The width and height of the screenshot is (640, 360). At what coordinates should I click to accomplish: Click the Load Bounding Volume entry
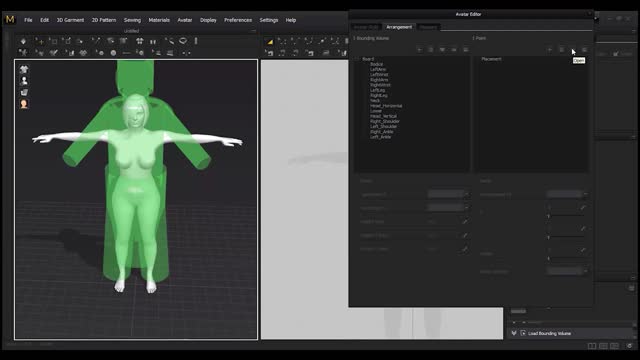pos(549,333)
